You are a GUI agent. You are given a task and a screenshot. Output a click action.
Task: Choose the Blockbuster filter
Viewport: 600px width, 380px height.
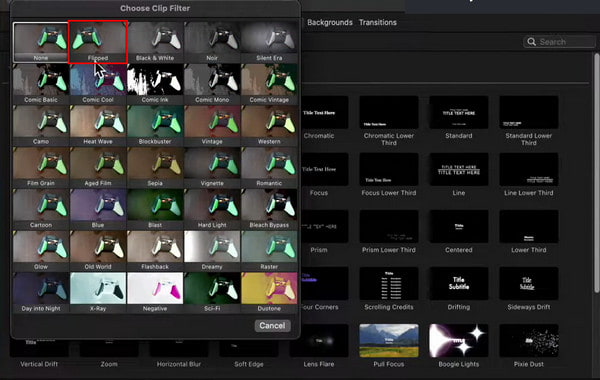155,126
